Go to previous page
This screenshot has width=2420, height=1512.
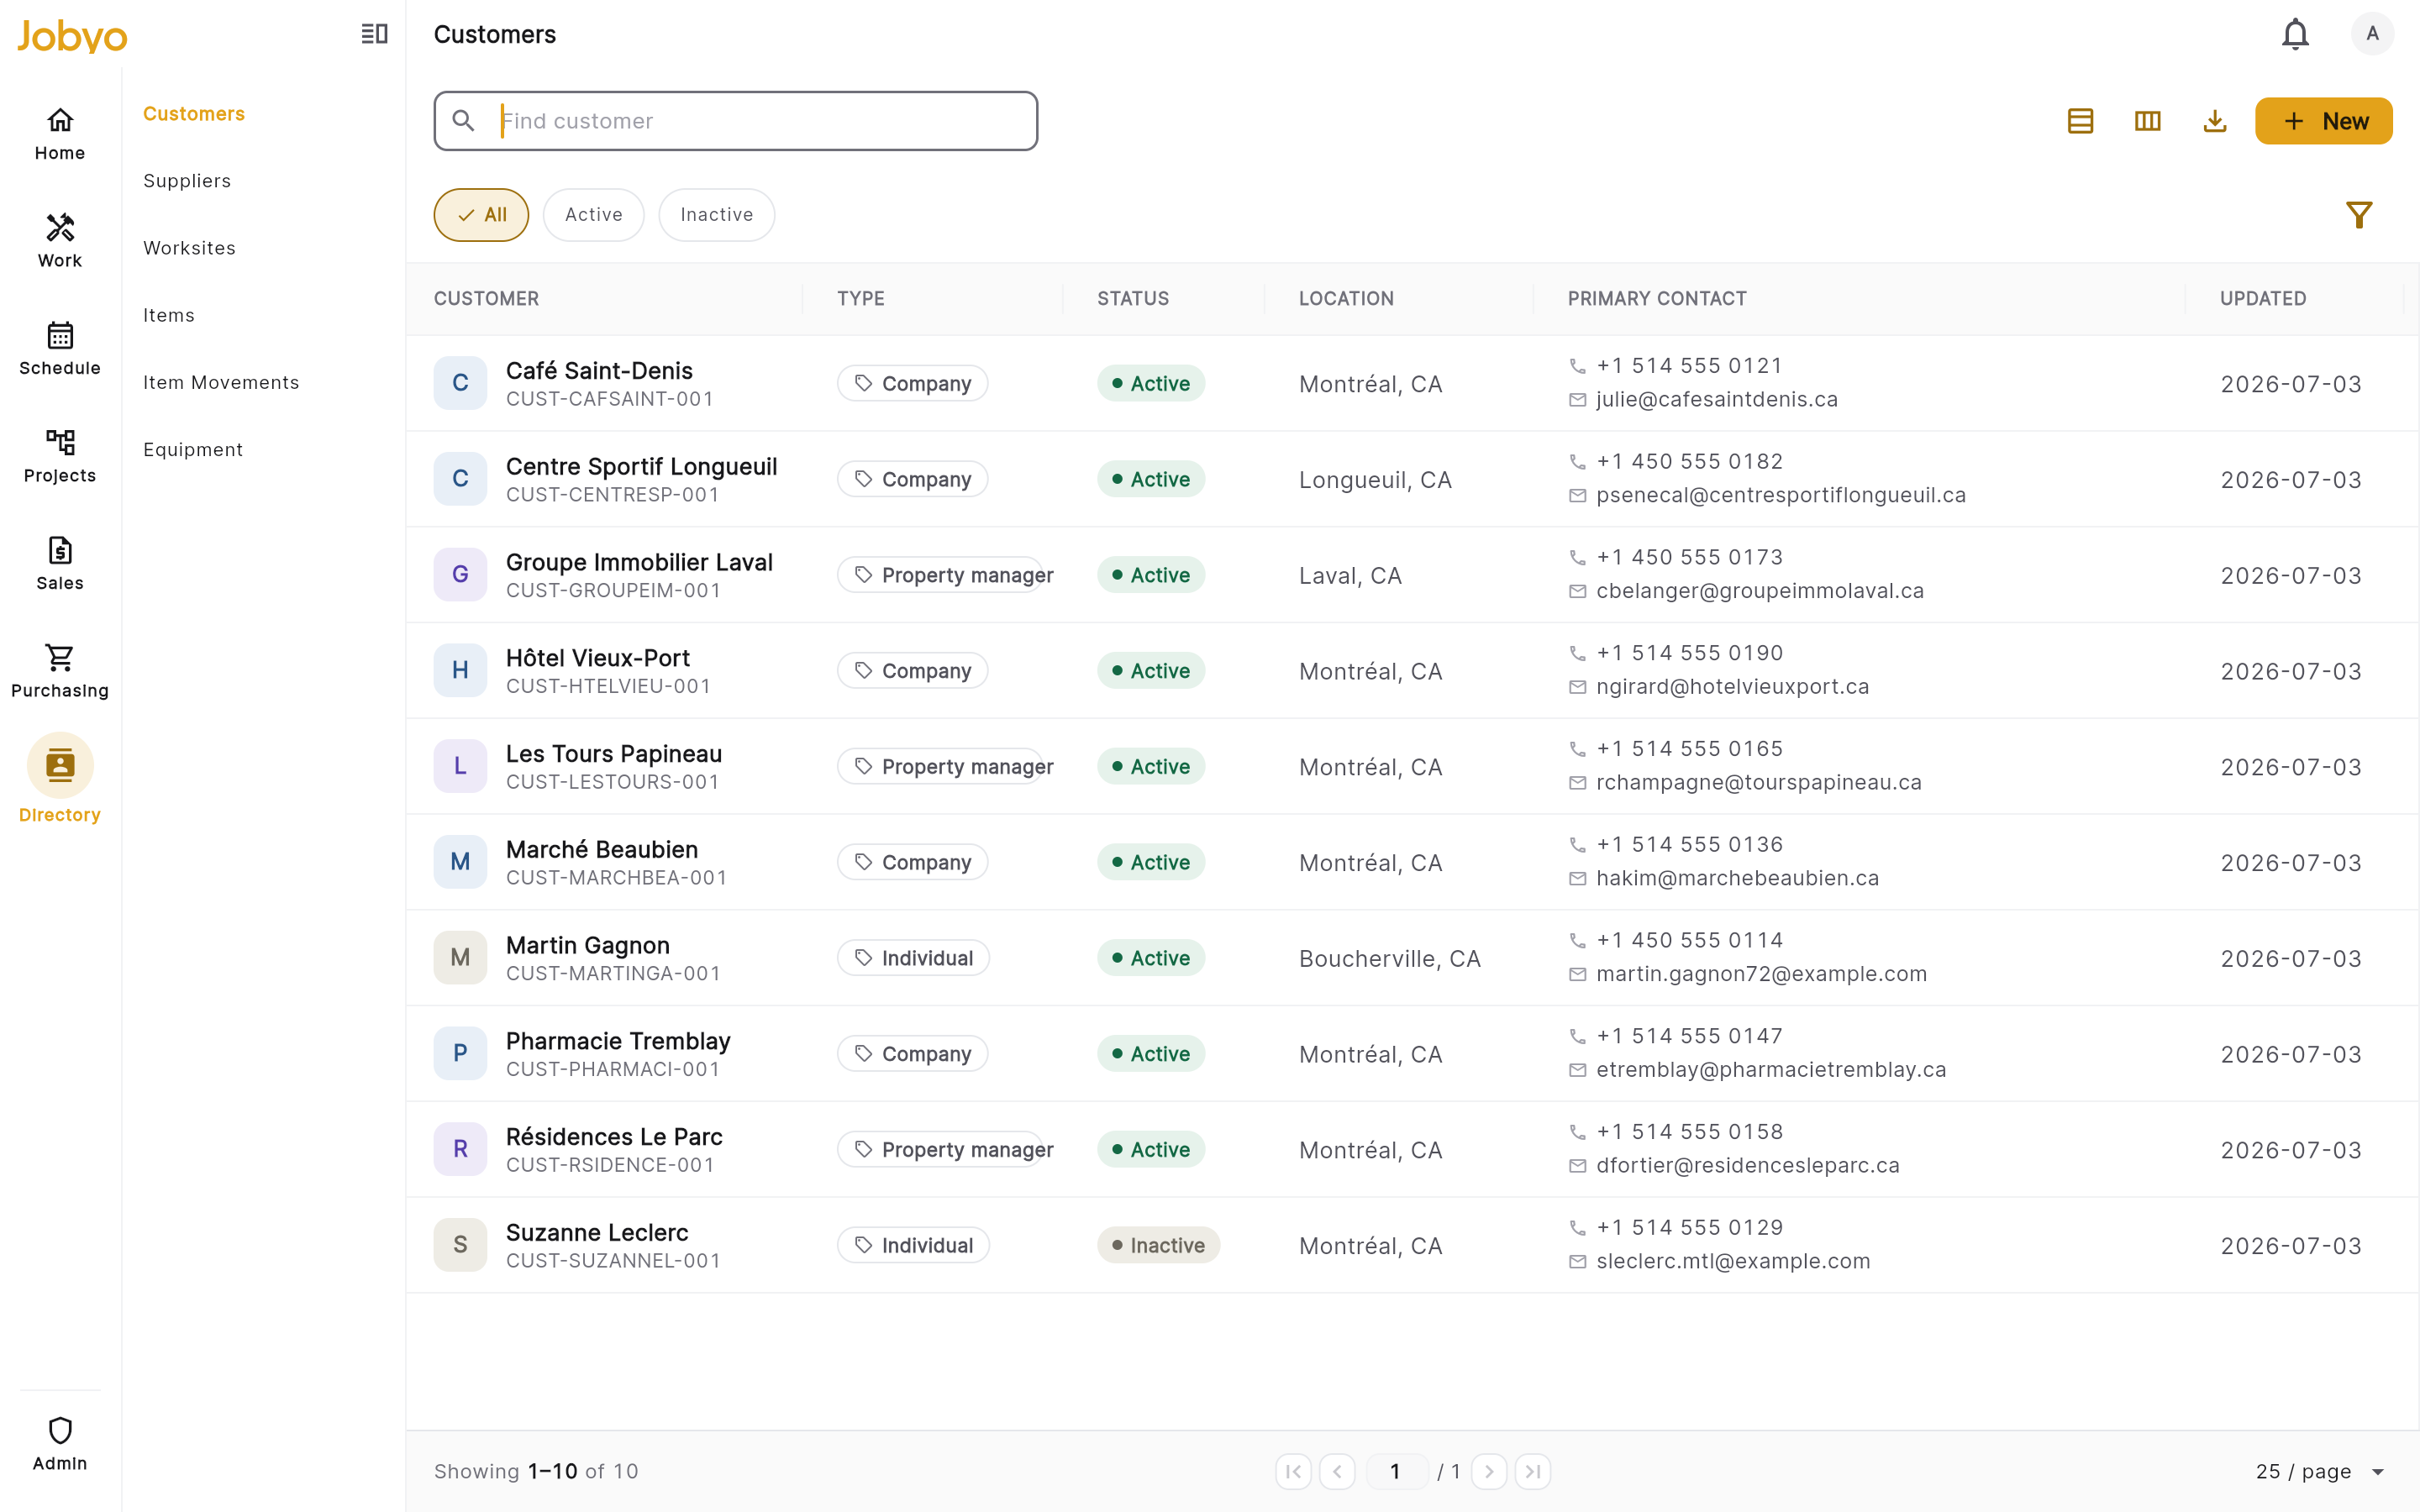pos(1337,1471)
